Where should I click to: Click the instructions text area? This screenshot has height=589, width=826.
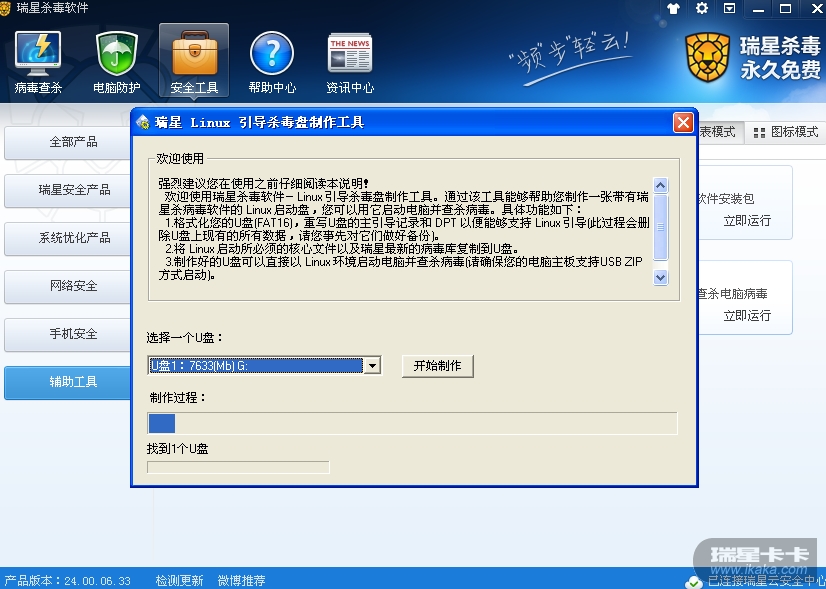[x=404, y=230]
